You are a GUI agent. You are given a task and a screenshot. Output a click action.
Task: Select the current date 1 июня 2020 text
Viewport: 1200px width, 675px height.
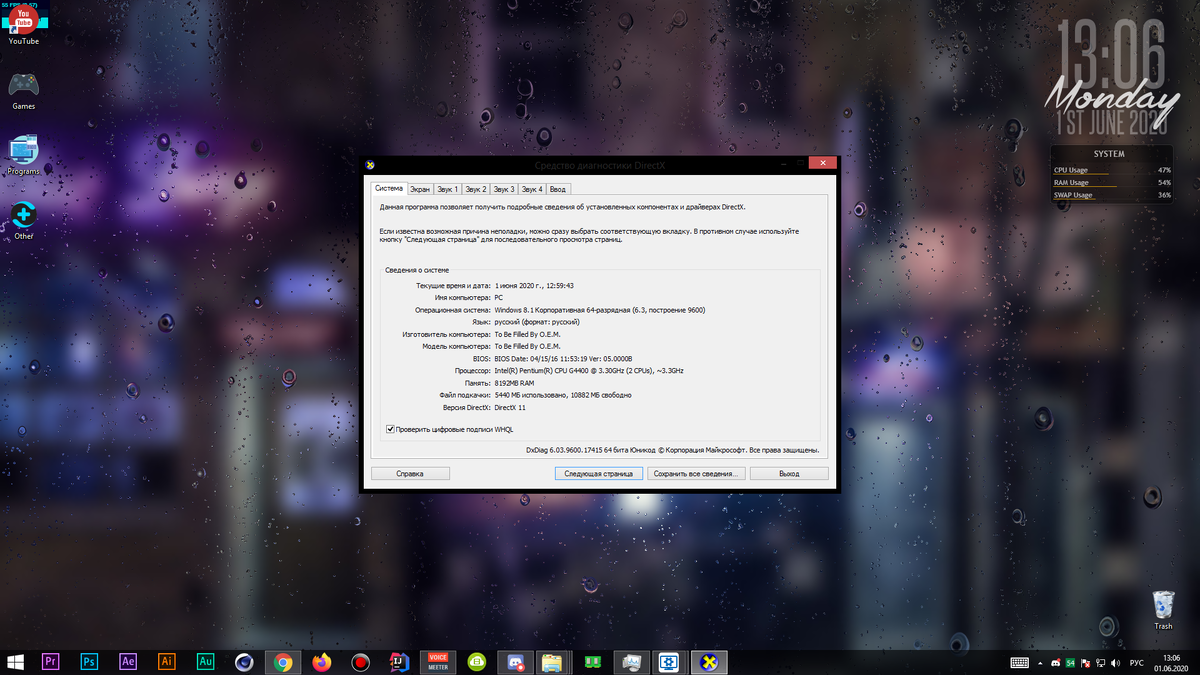coord(534,286)
